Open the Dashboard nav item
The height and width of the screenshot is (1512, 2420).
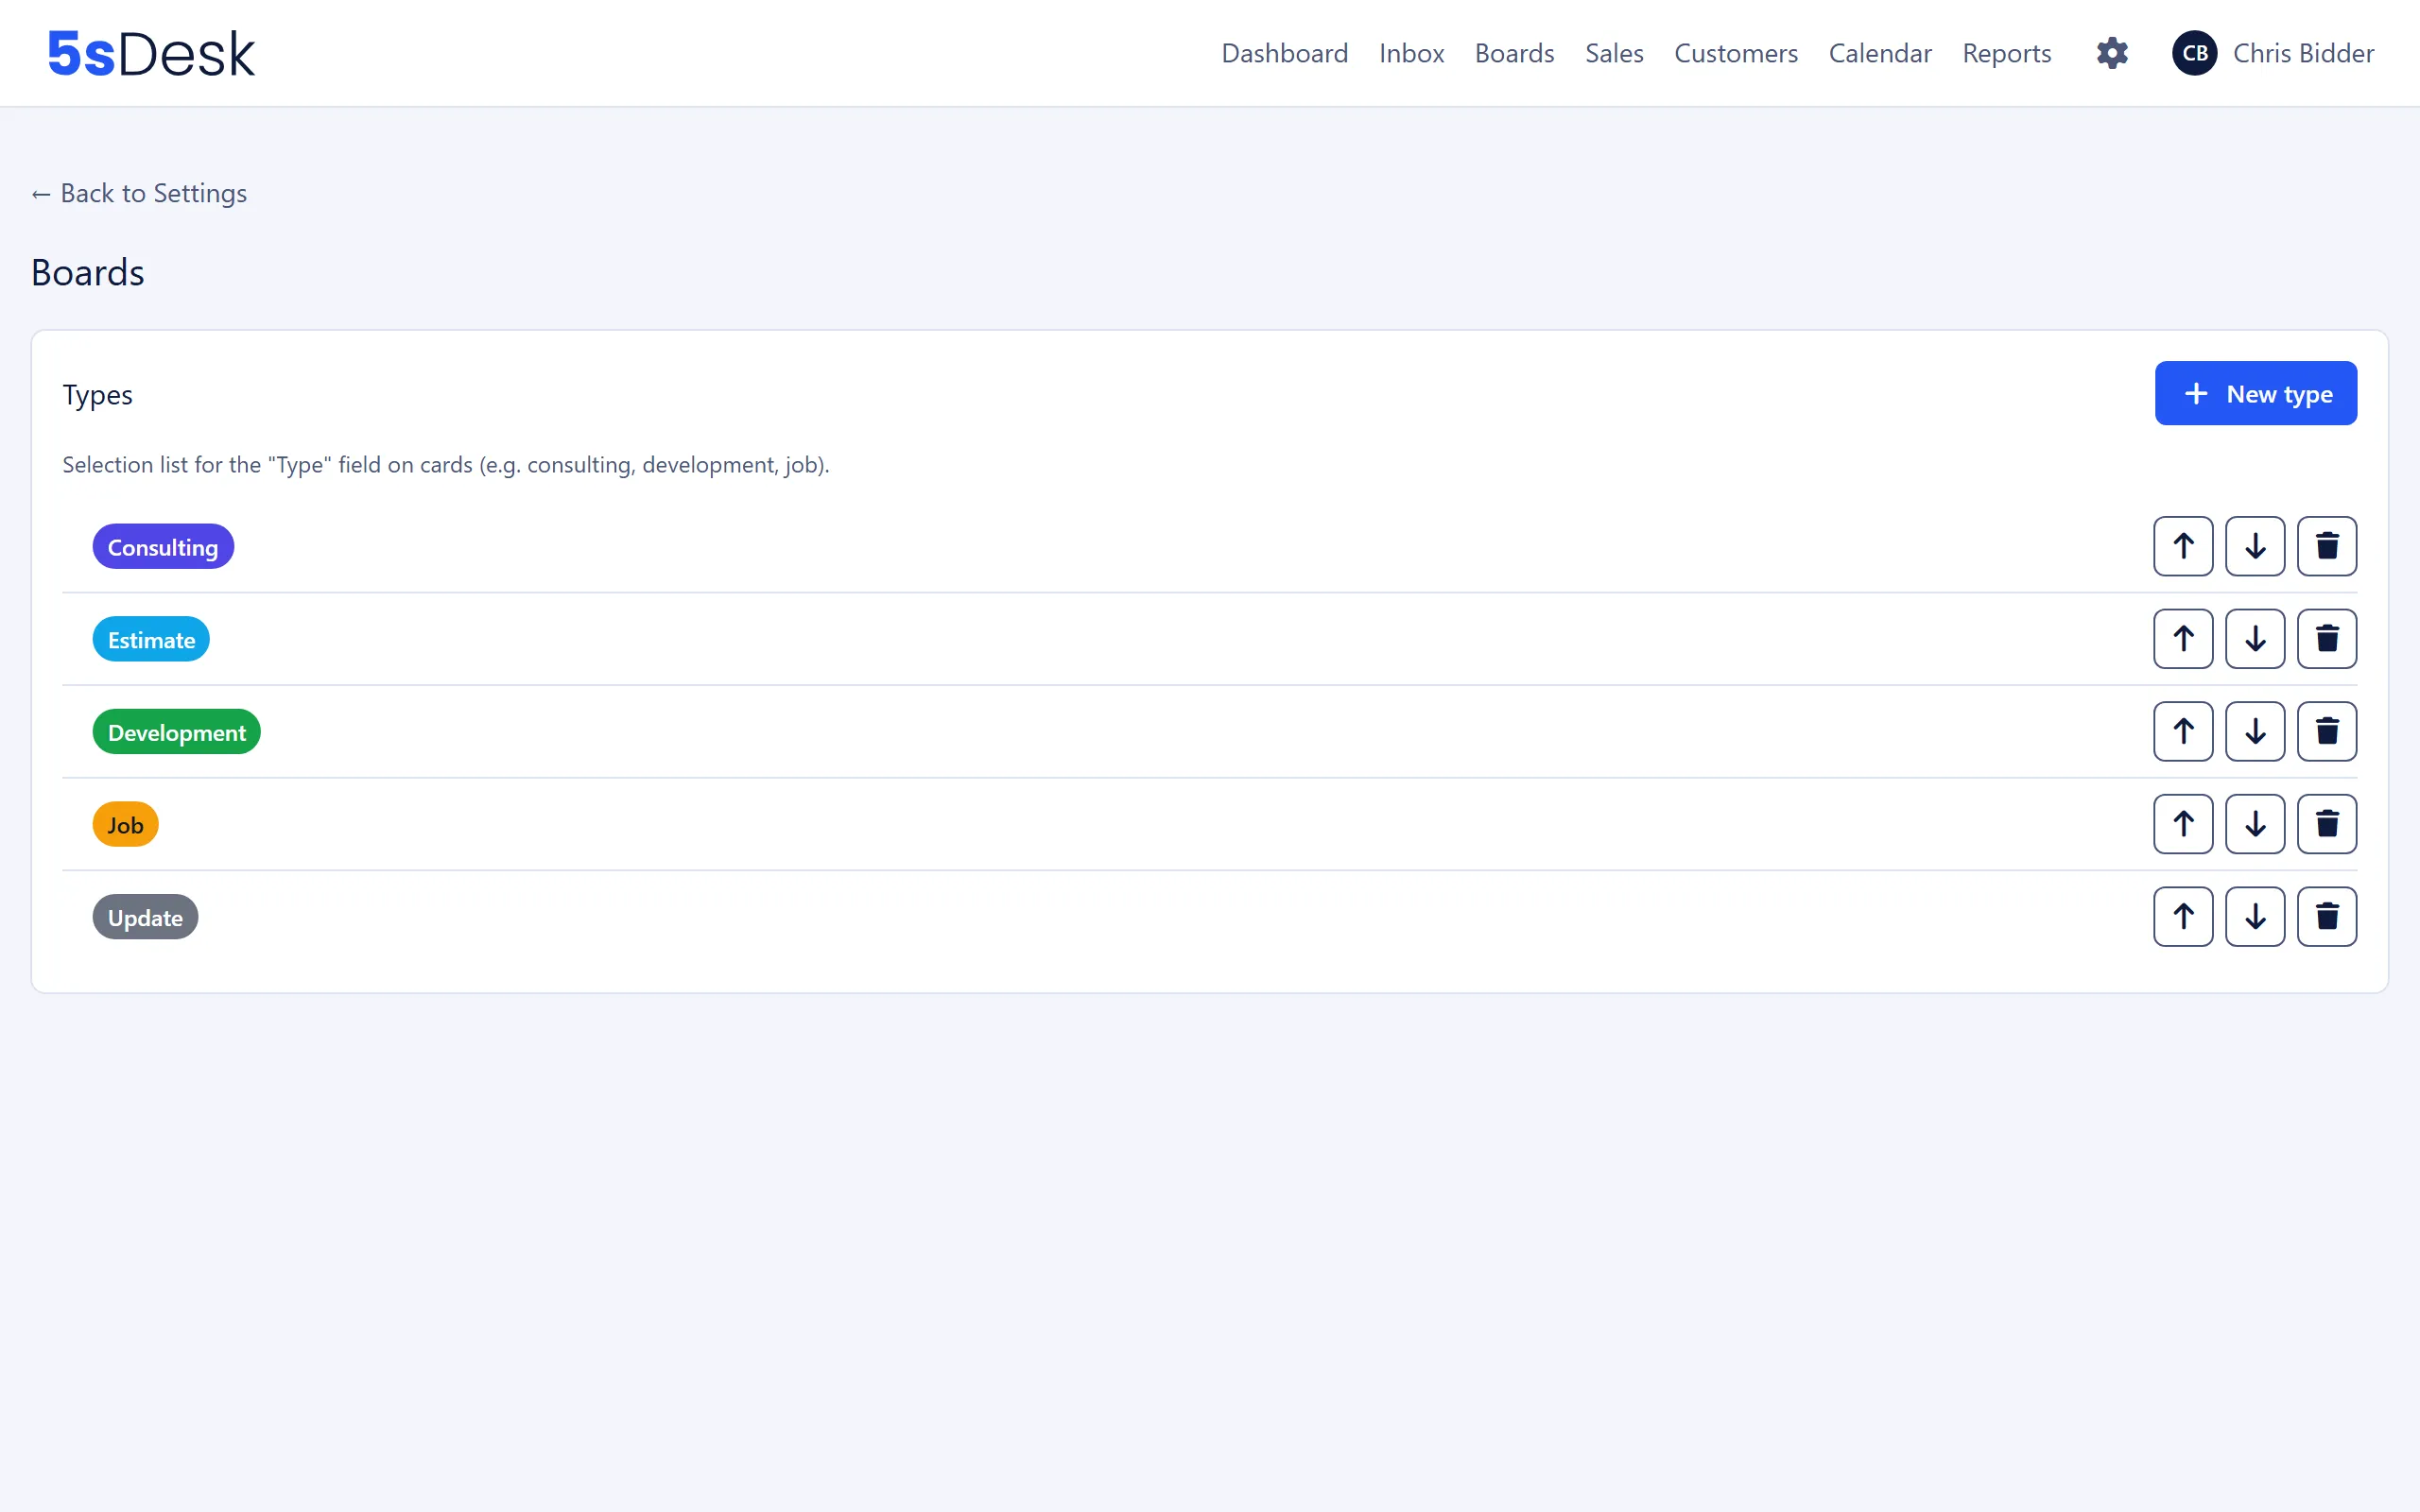tap(1284, 53)
